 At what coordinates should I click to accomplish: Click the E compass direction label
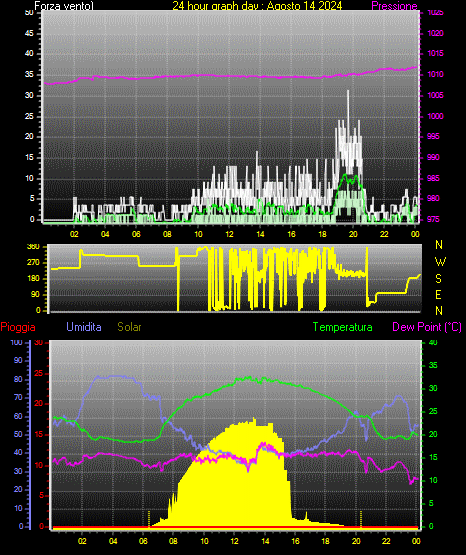click(438, 295)
